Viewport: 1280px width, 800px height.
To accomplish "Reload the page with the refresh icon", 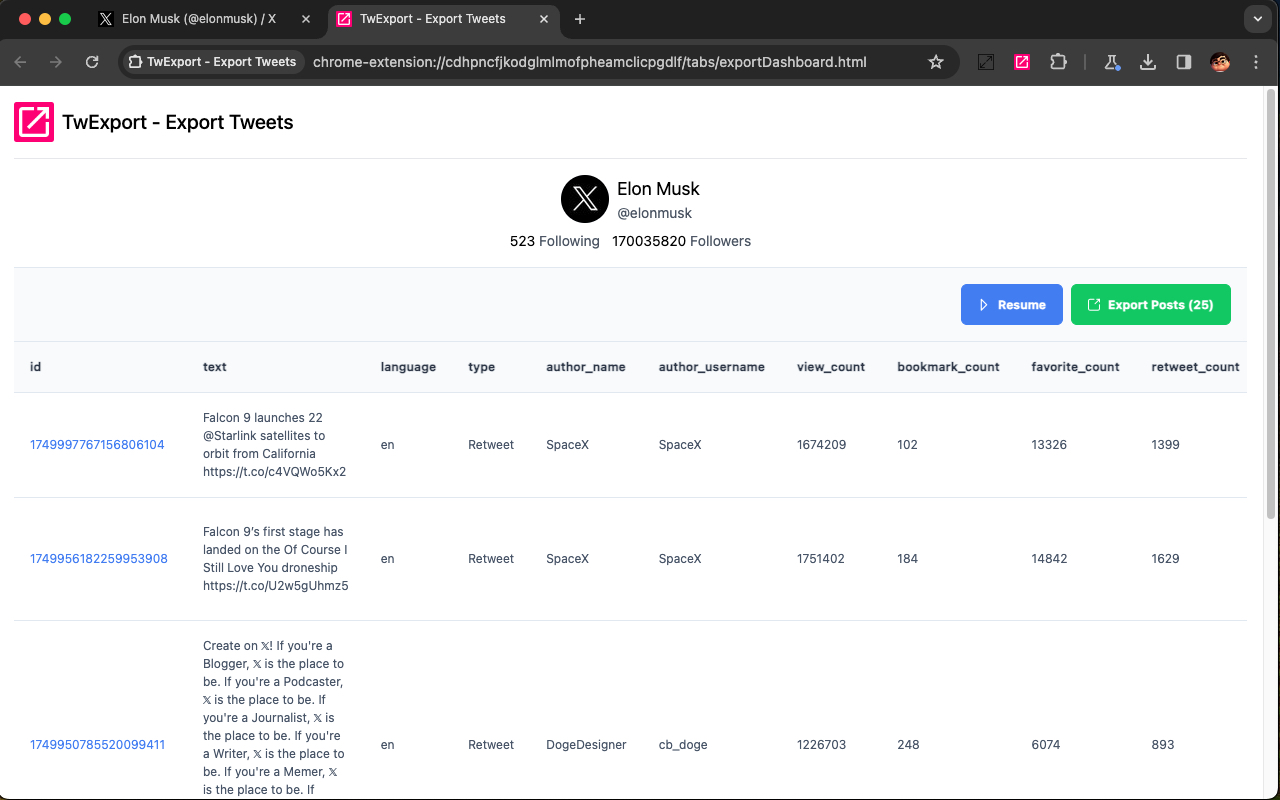I will [x=92, y=62].
